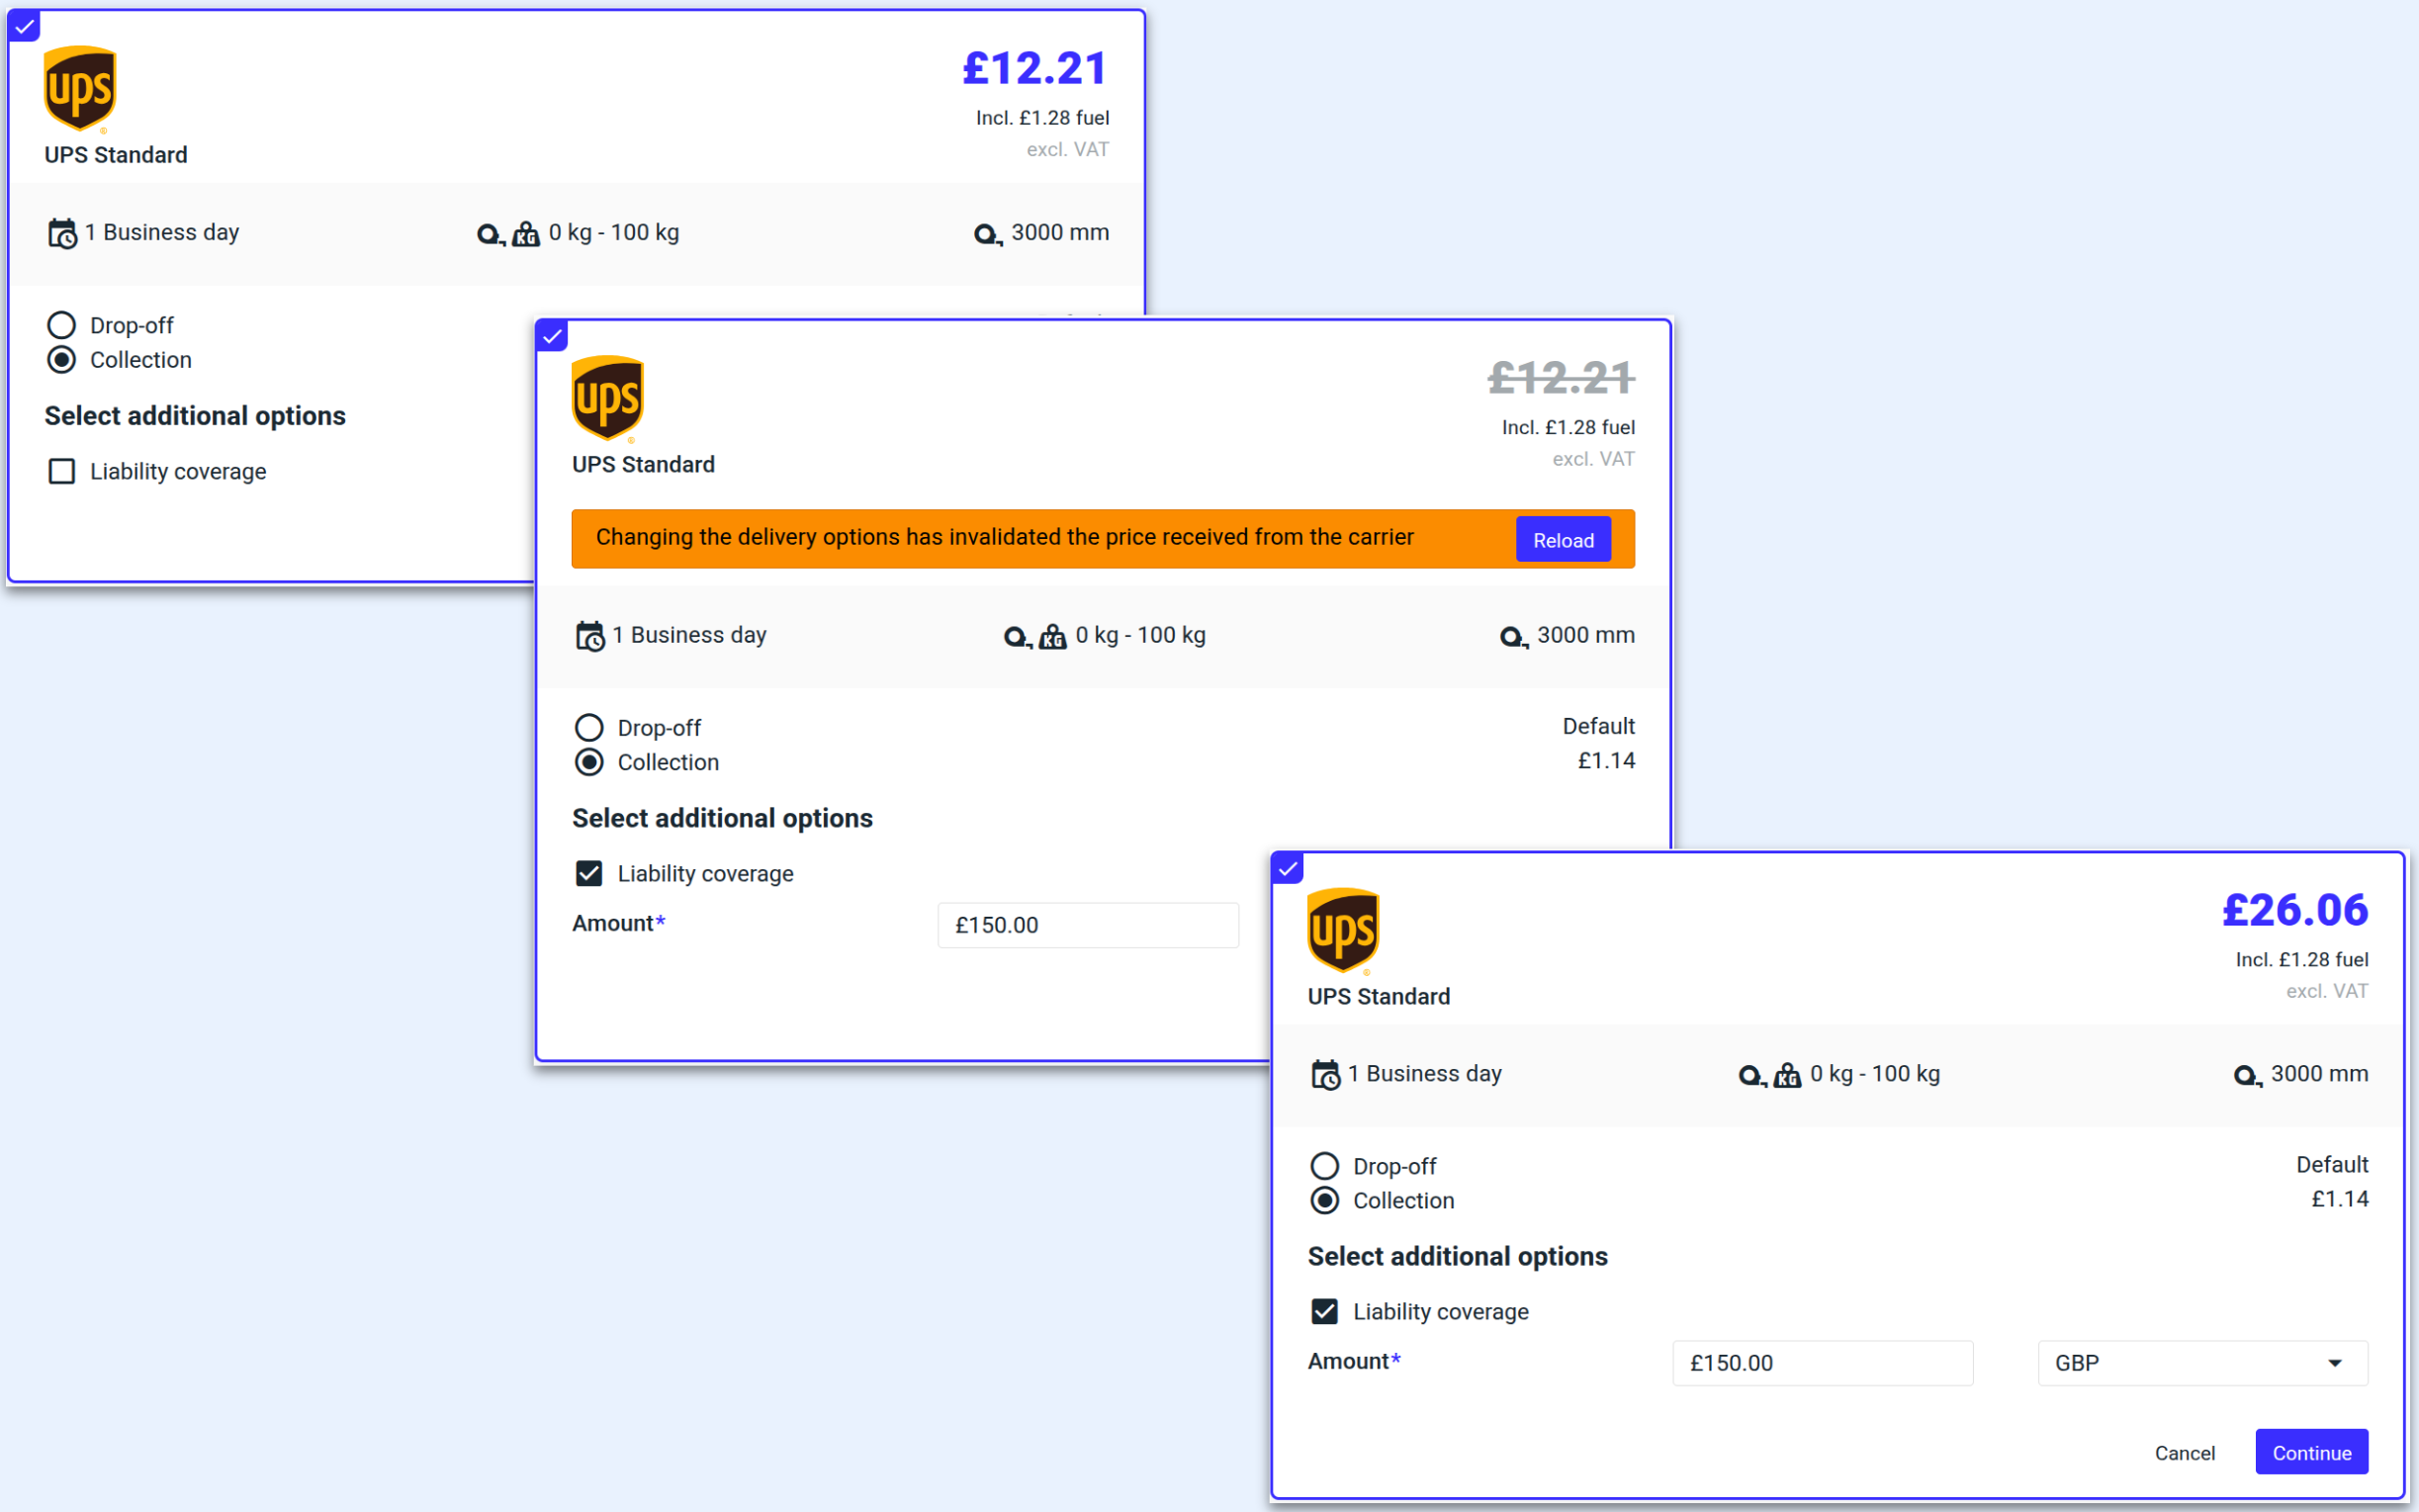
Task: Click the calendar clock icon in the bottom-right card
Action: [1325, 1075]
